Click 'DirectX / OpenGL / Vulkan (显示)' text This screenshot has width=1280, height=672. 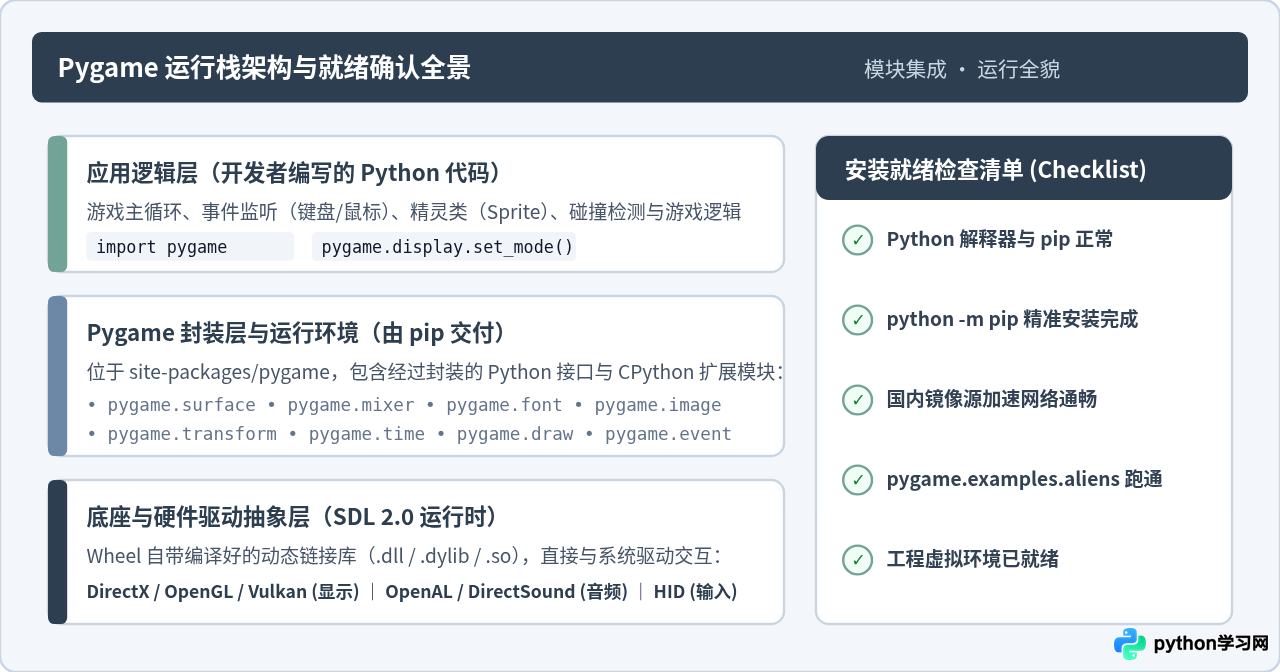[x=223, y=591]
